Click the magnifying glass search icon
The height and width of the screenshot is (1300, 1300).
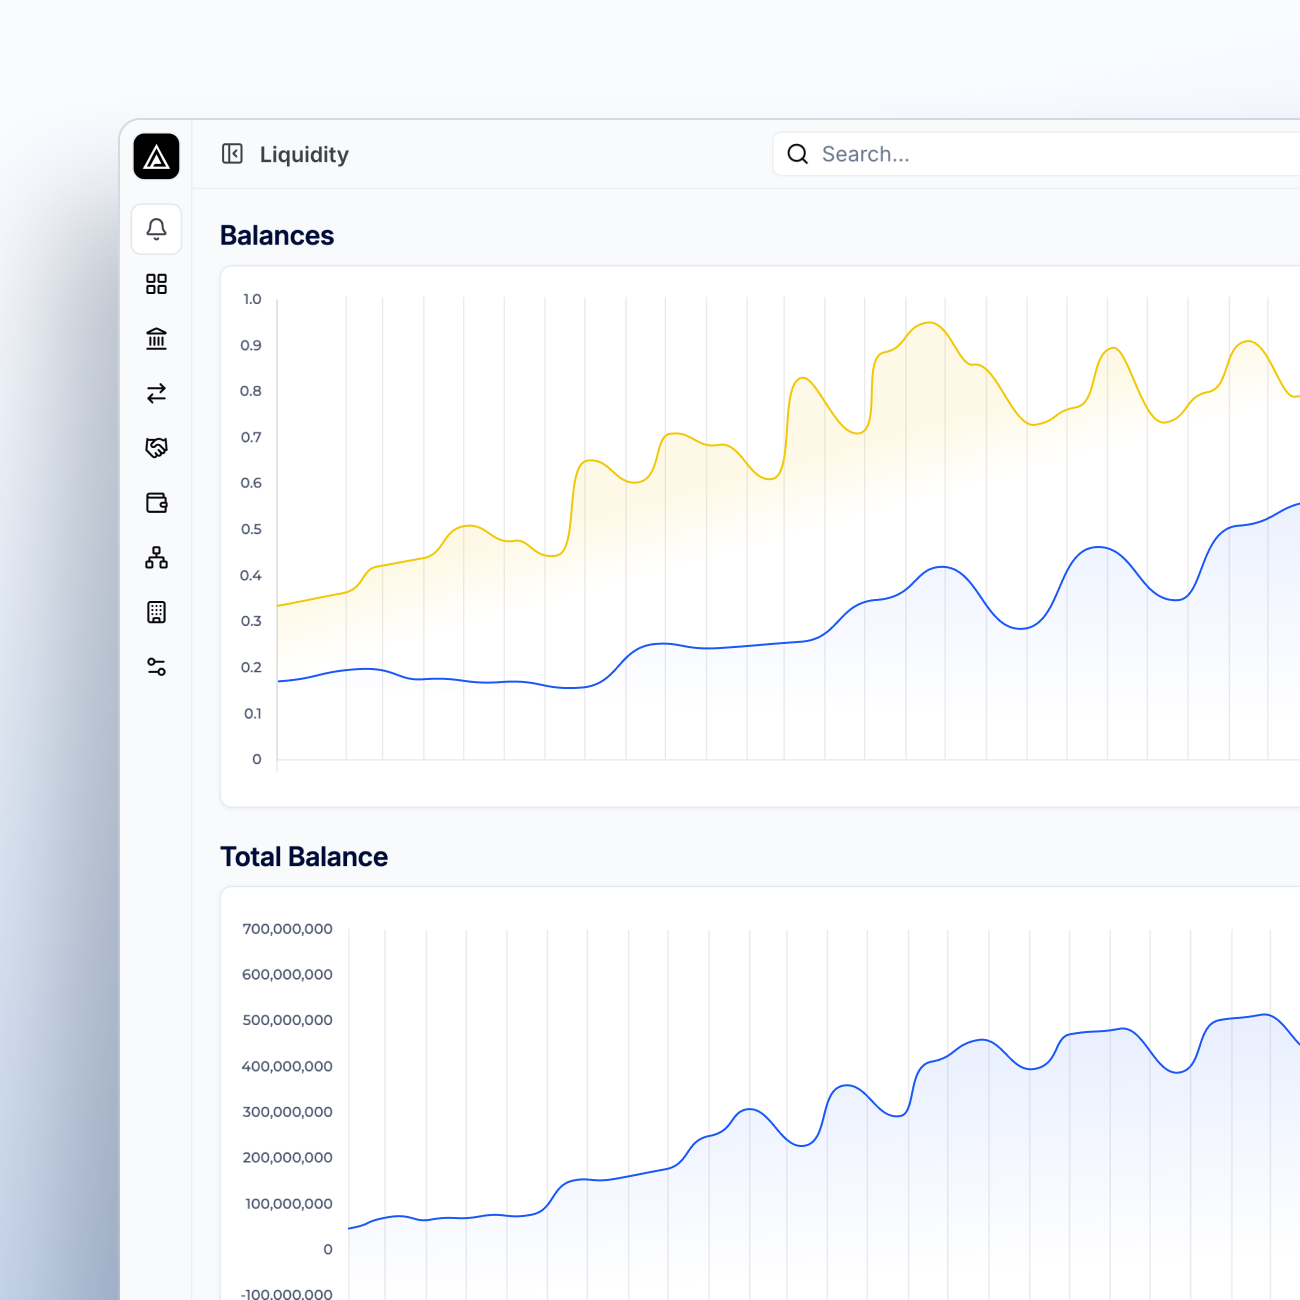click(797, 154)
